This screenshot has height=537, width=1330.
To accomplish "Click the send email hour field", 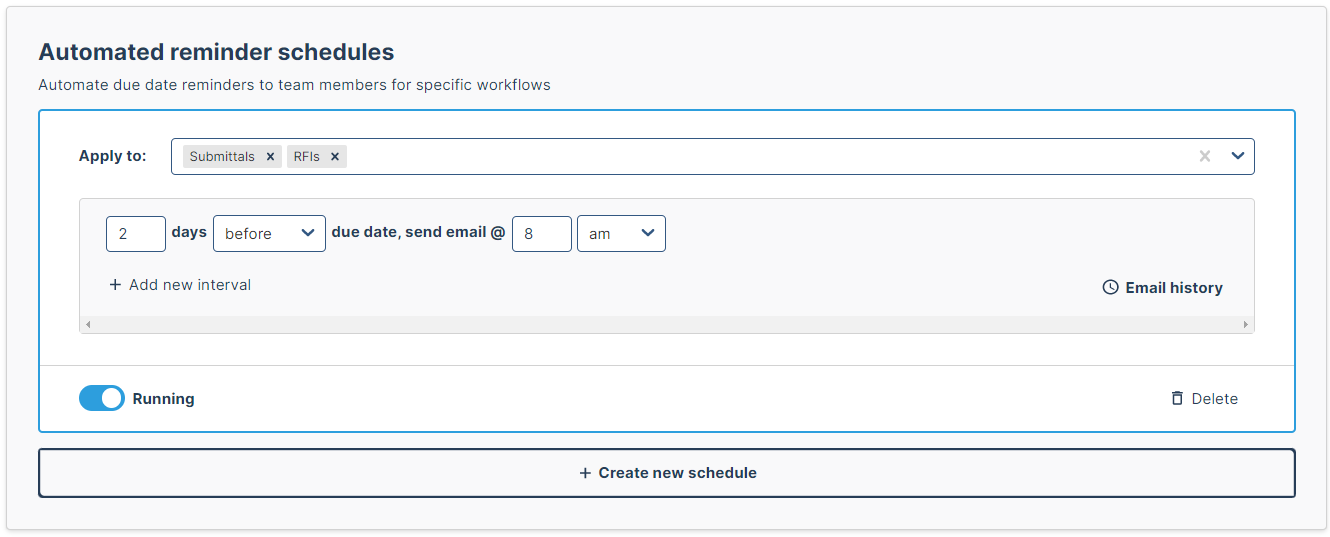I will pyautogui.click(x=542, y=233).
